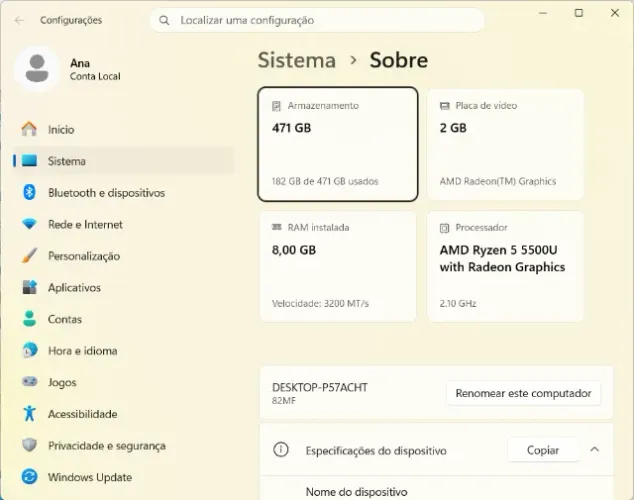Go to Início settings page
This screenshot has height=500, width=634.
point(123,129)
